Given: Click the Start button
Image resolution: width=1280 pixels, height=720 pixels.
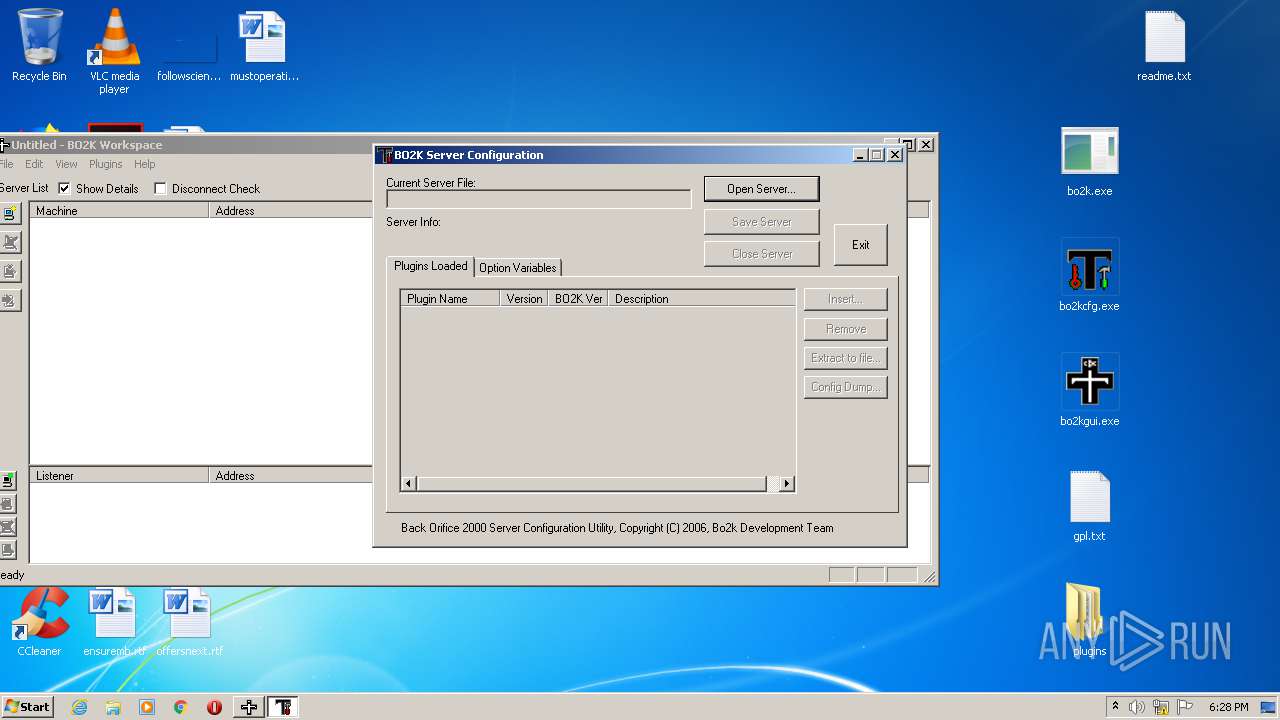Looking at the screenshot, I should 27,707.
